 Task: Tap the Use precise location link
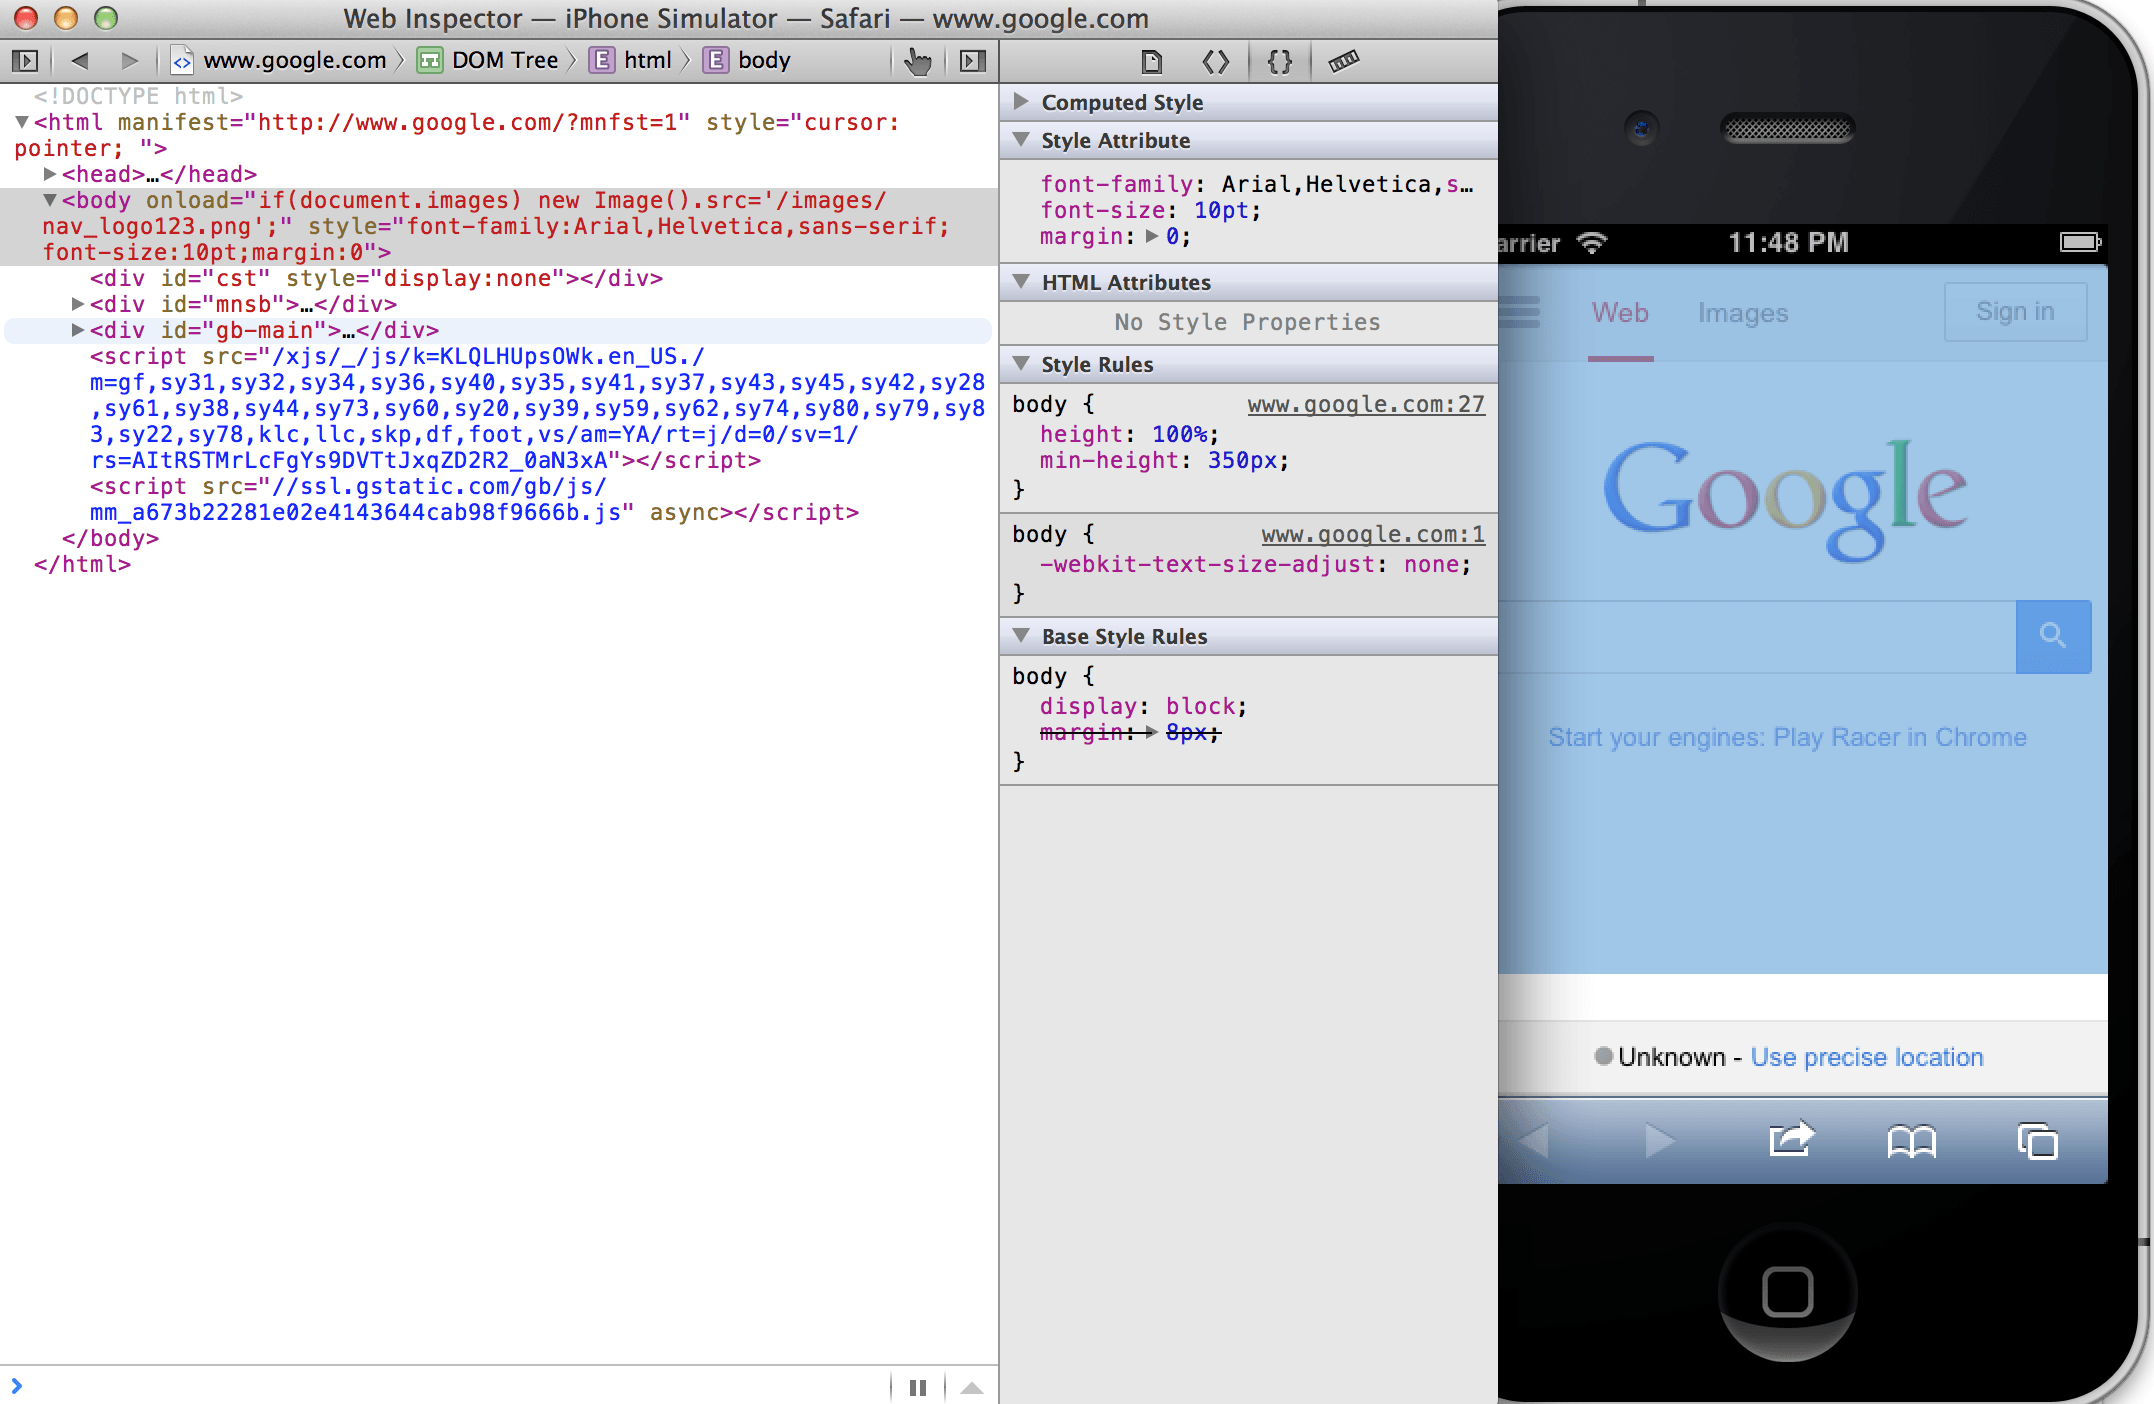pyautogui.click(x=1867, y=1057)
